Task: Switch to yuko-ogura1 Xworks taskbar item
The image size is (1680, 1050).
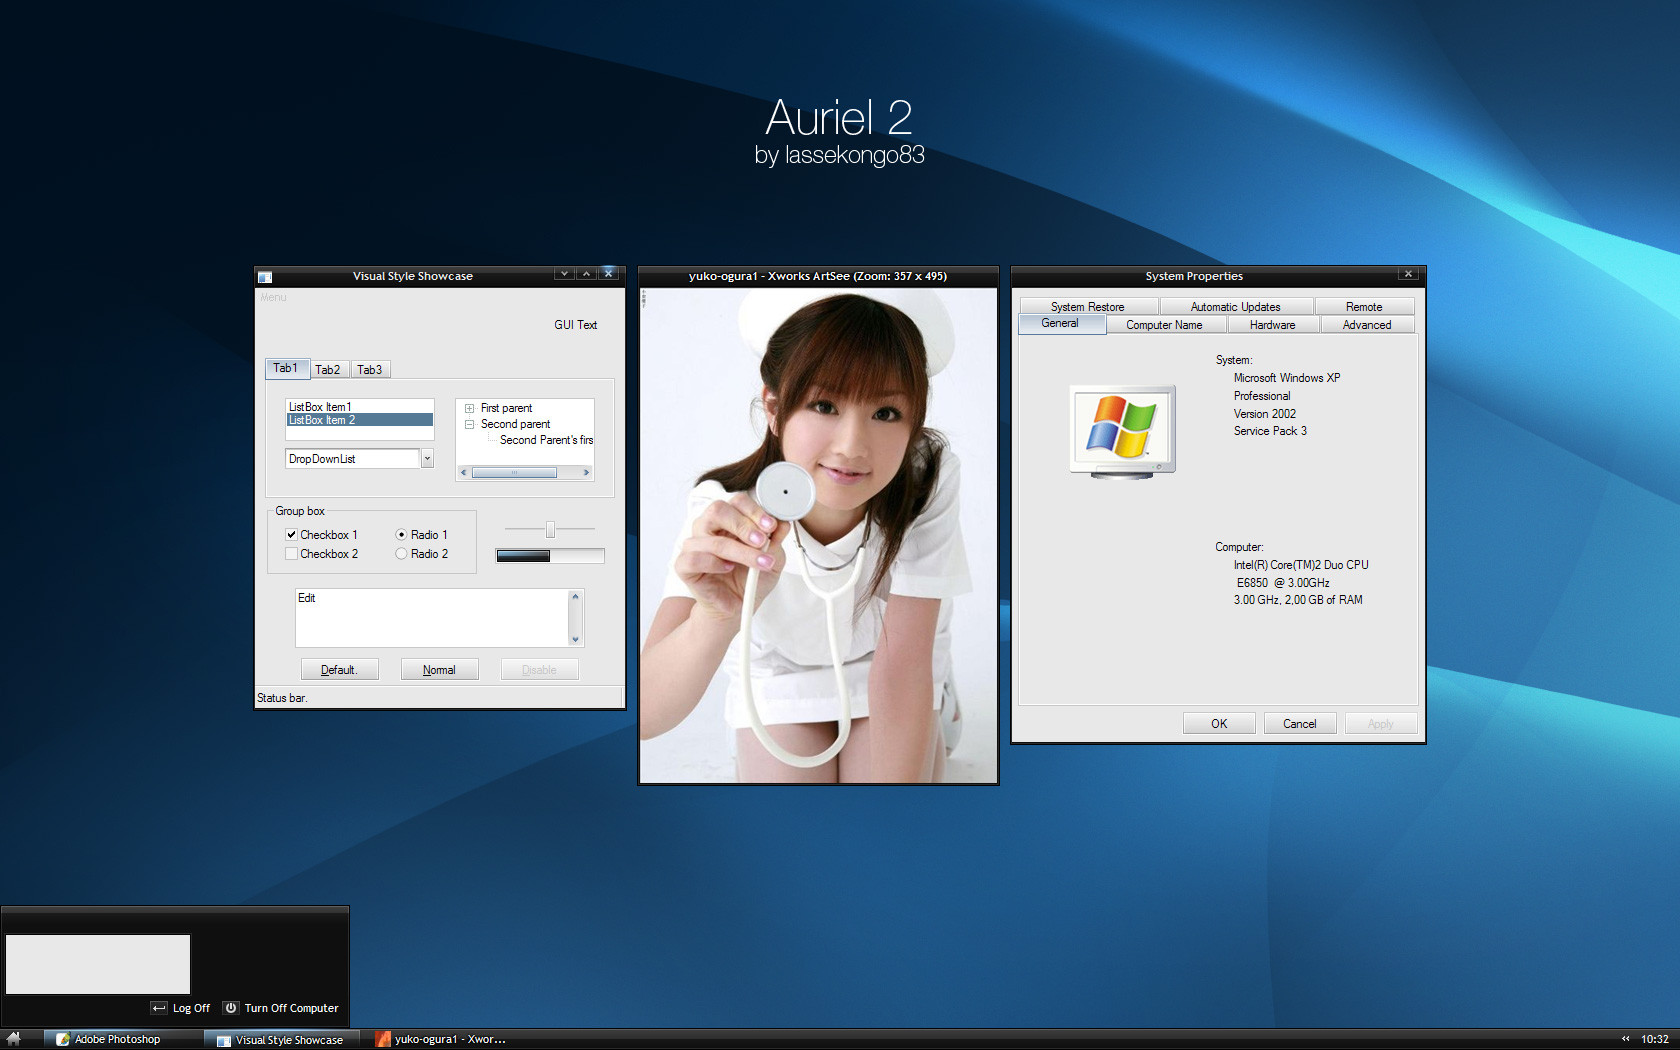Action: point(441,1040)
